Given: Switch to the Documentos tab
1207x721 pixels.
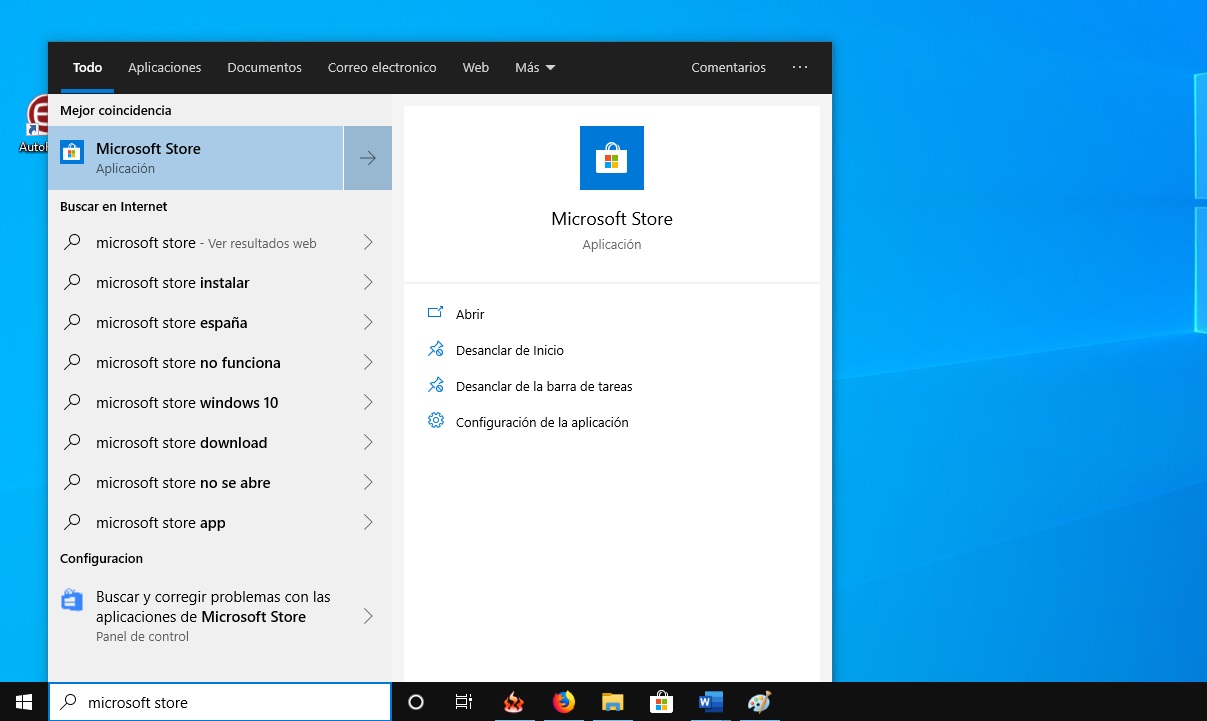Looking at the screenshot, I should 264,68.
